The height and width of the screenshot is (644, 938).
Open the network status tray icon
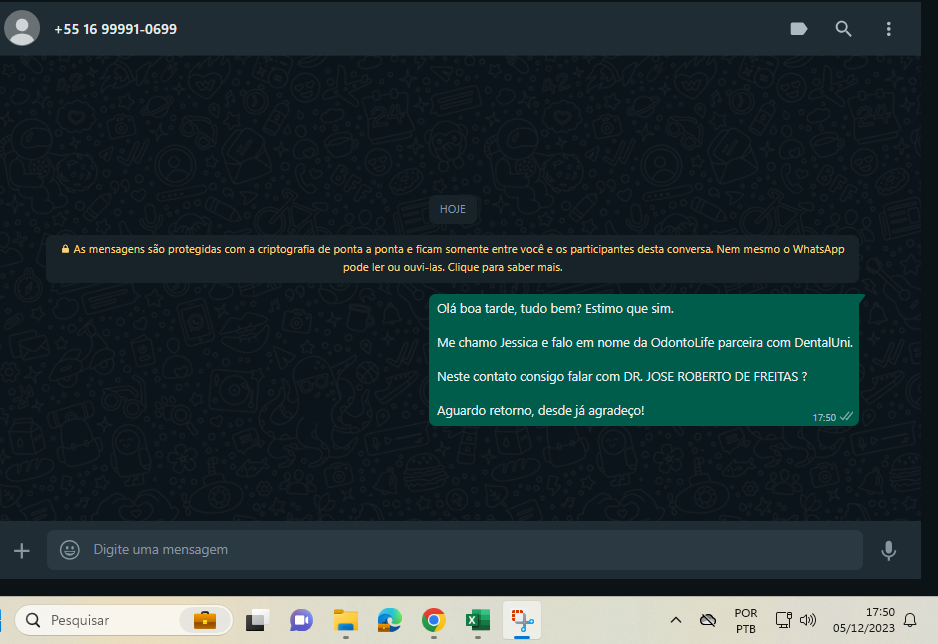783,620
